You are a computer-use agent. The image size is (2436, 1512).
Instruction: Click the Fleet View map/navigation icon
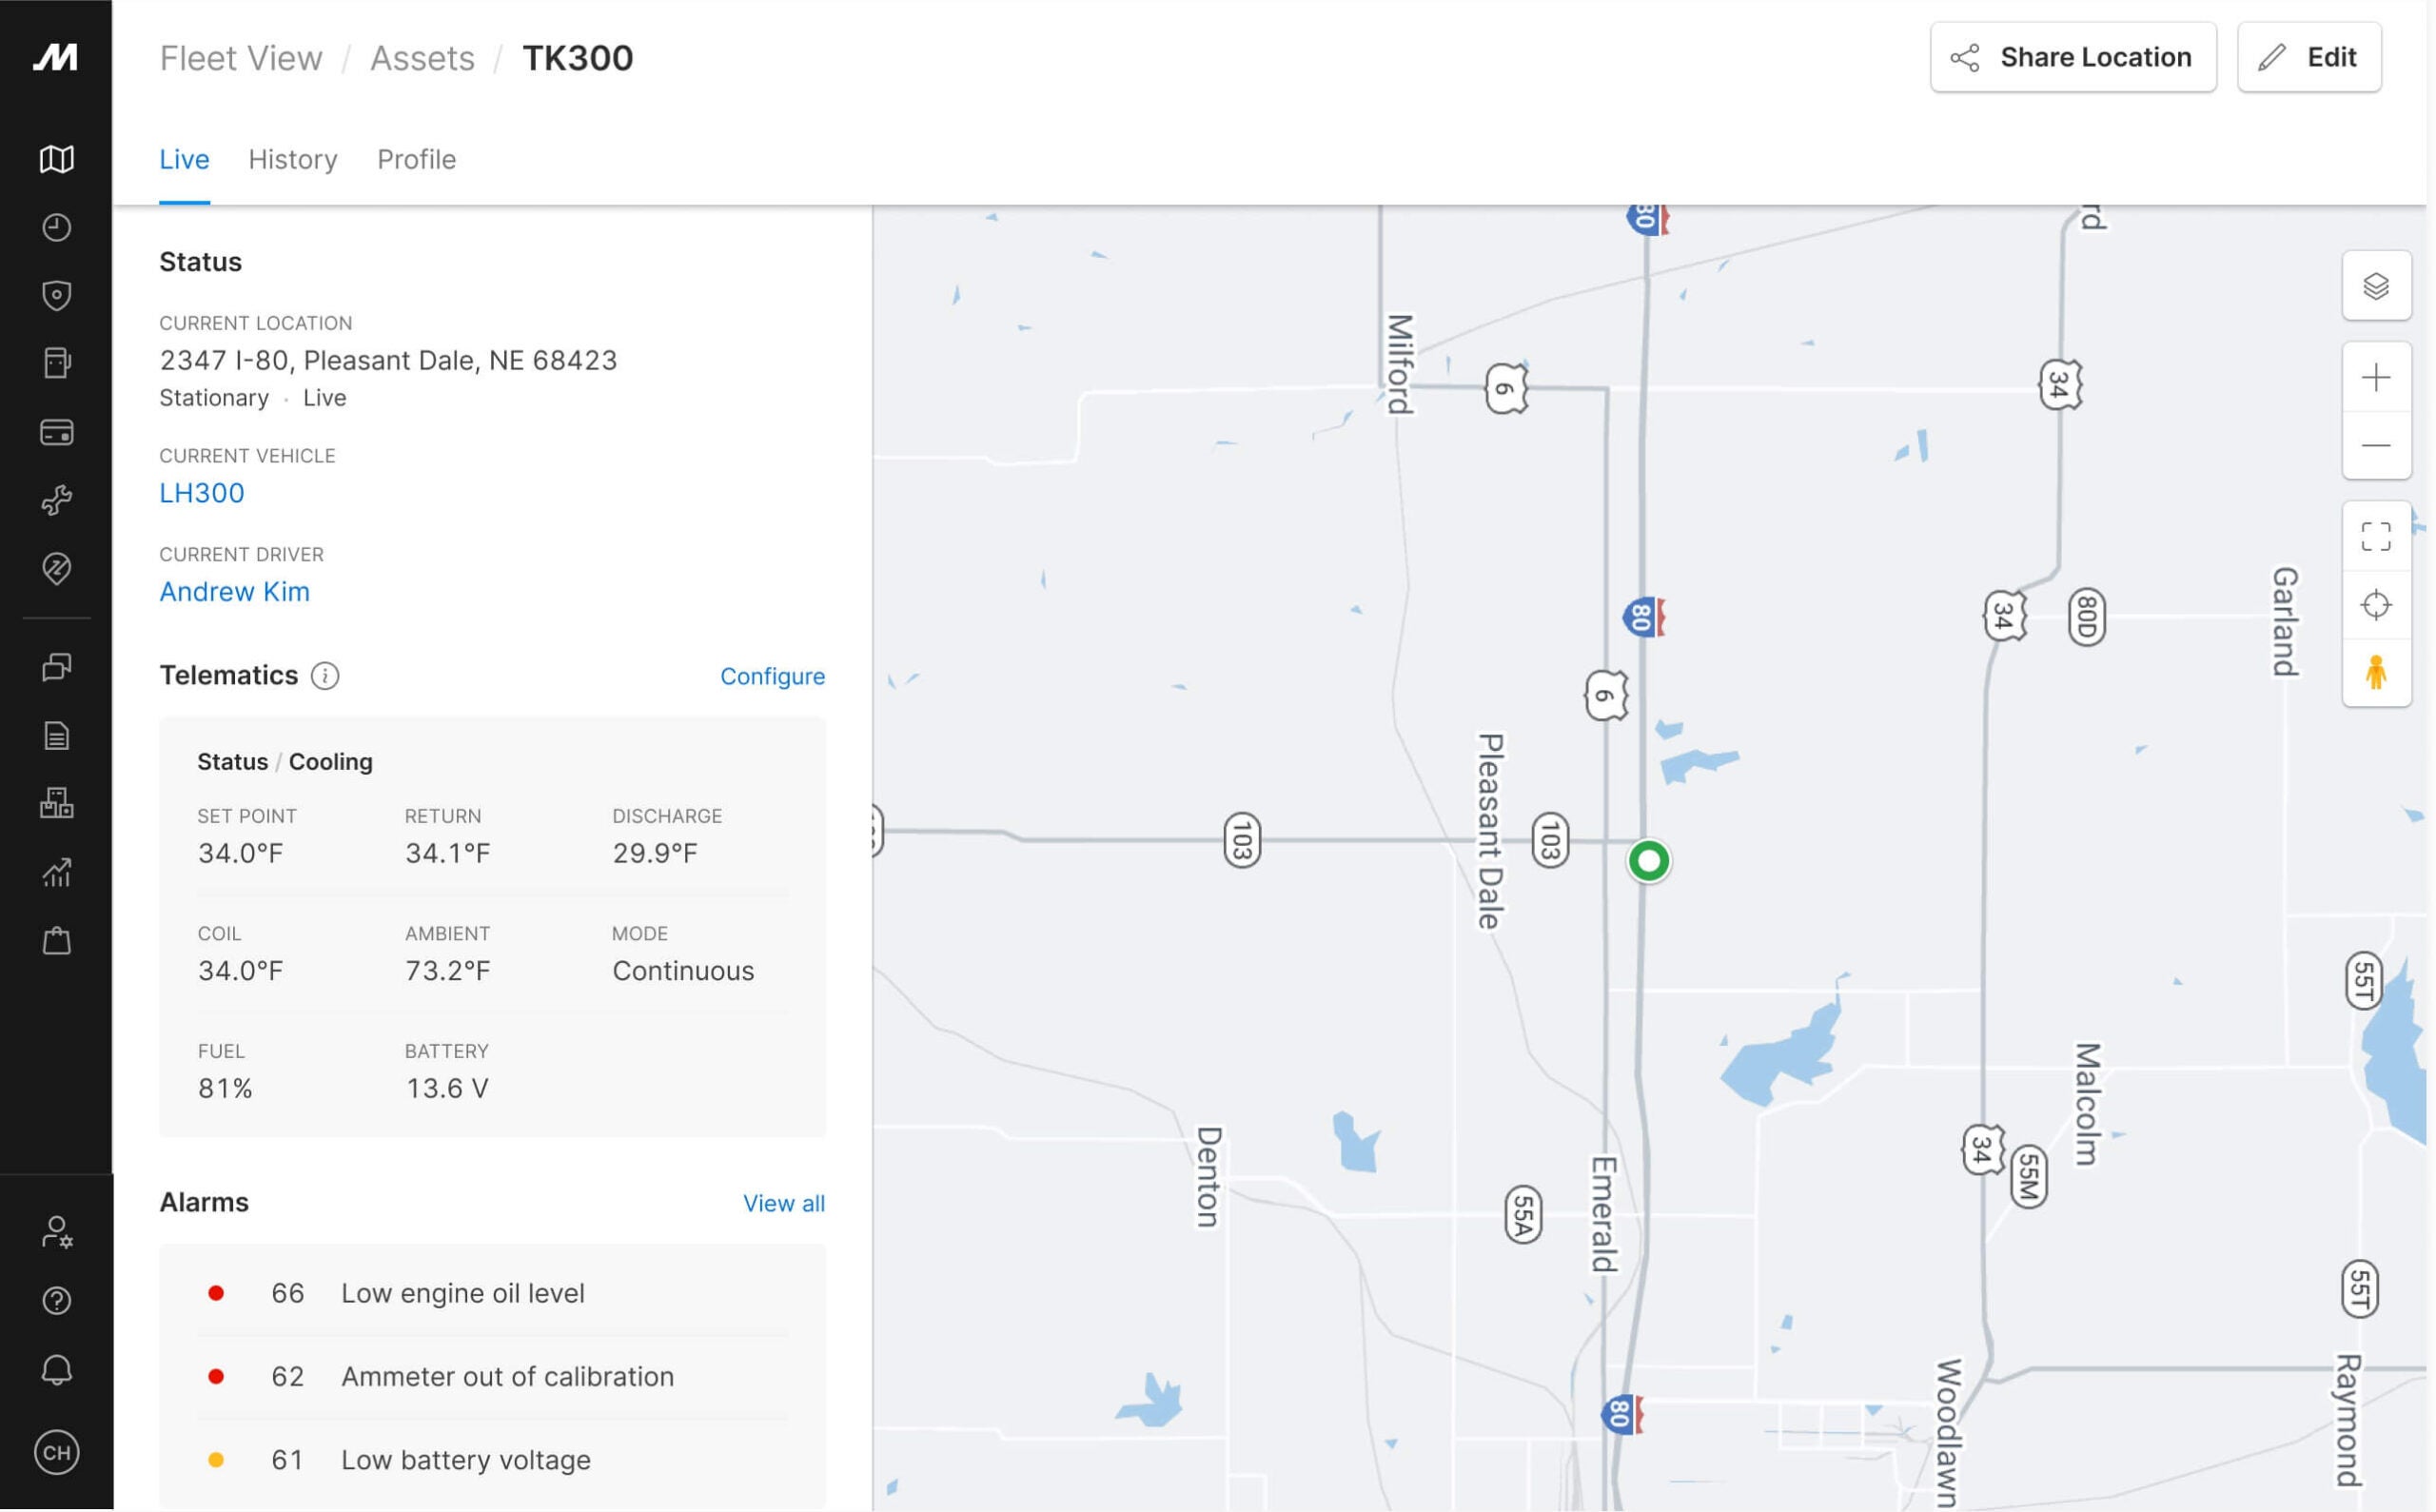[x=56, y=159]
